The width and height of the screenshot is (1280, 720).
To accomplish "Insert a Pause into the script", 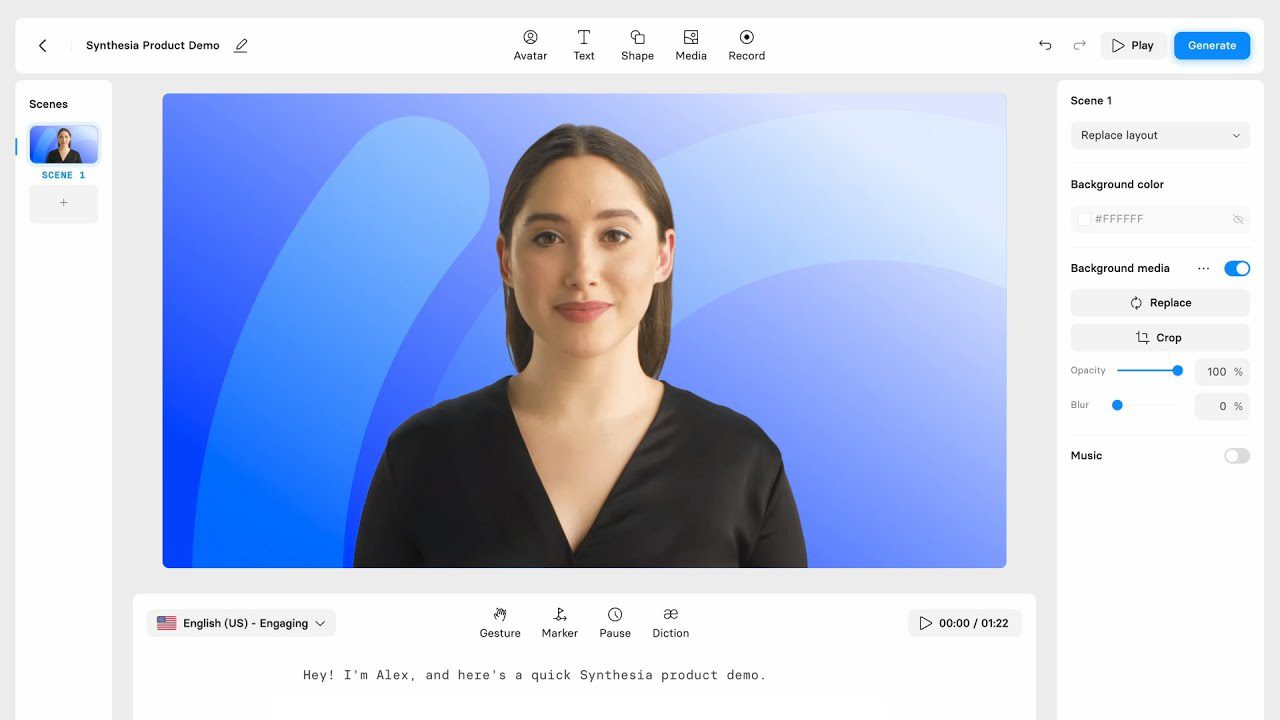I will tap(615, 622).
